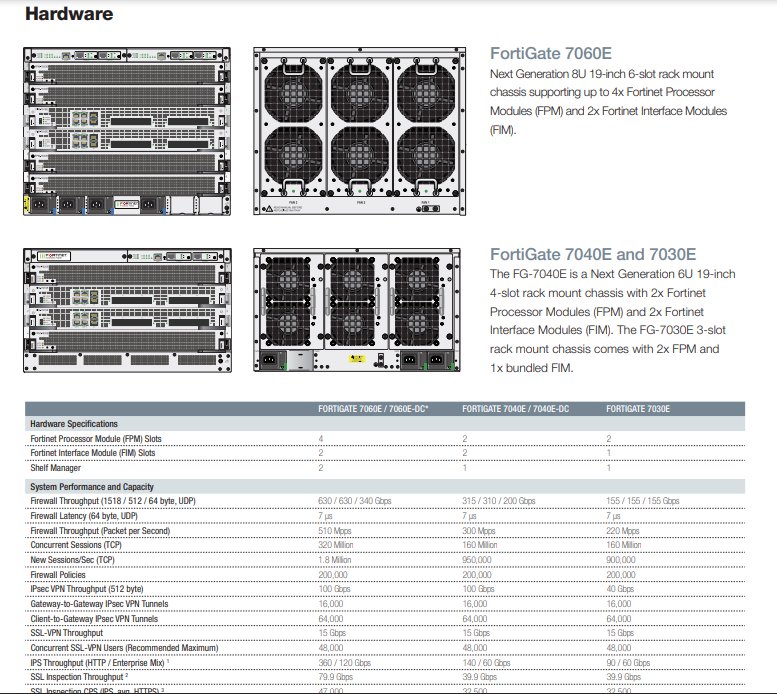This screenshot has width=777, height=694.
Task: Select the FPM Slots value "4" for 7060E
Action: (x=321, y=439)
